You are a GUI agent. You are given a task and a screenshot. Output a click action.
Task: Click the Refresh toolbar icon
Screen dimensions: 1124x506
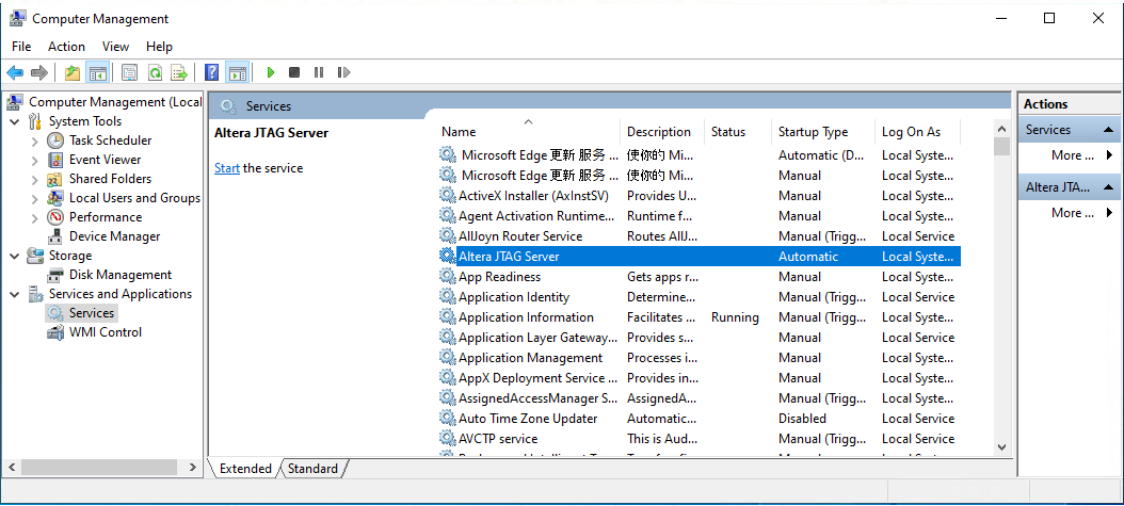154,72
